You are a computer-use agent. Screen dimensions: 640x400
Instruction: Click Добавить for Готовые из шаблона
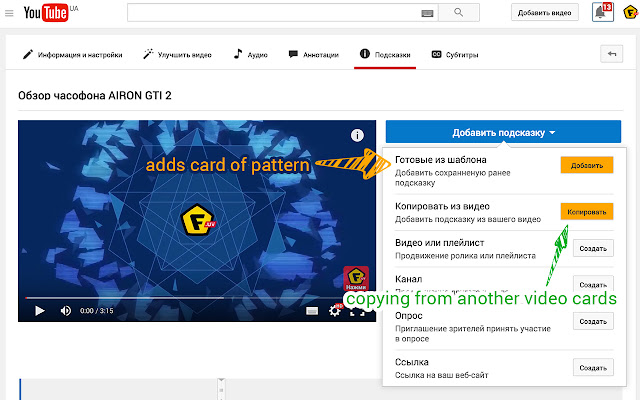(587, 165)
